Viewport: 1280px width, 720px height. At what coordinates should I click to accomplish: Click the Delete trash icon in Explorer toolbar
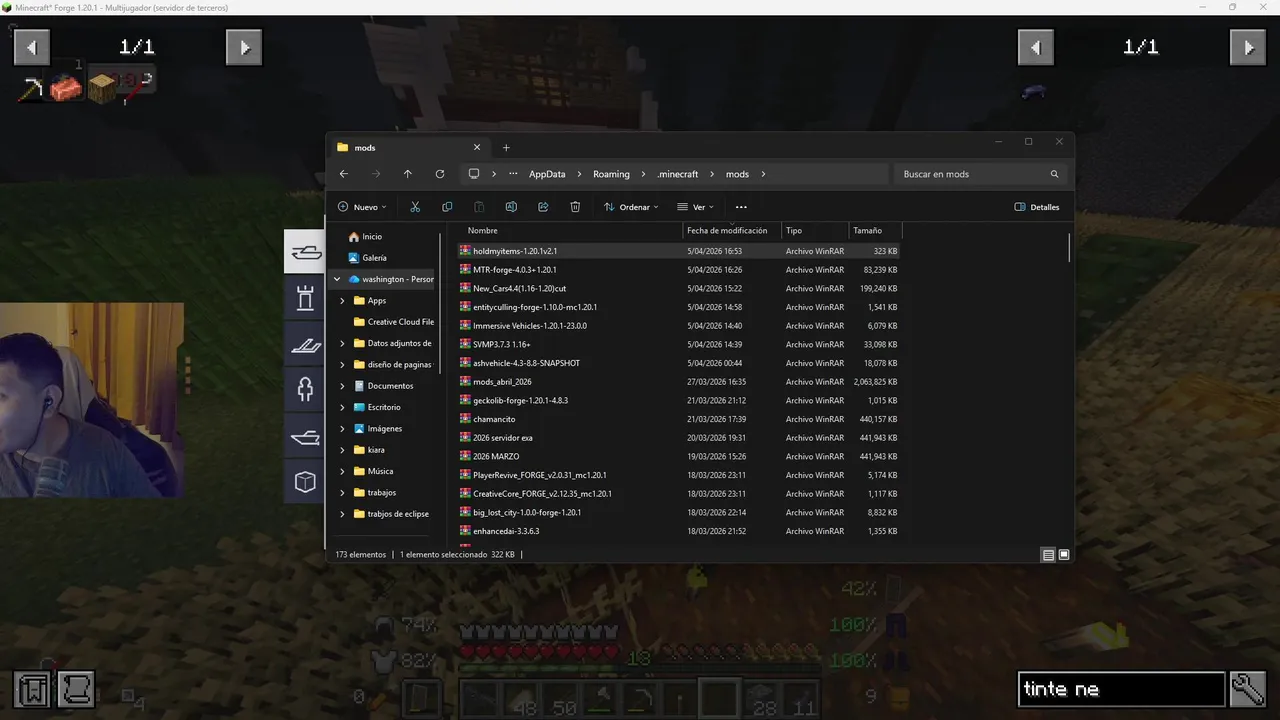tap(575, 207)
